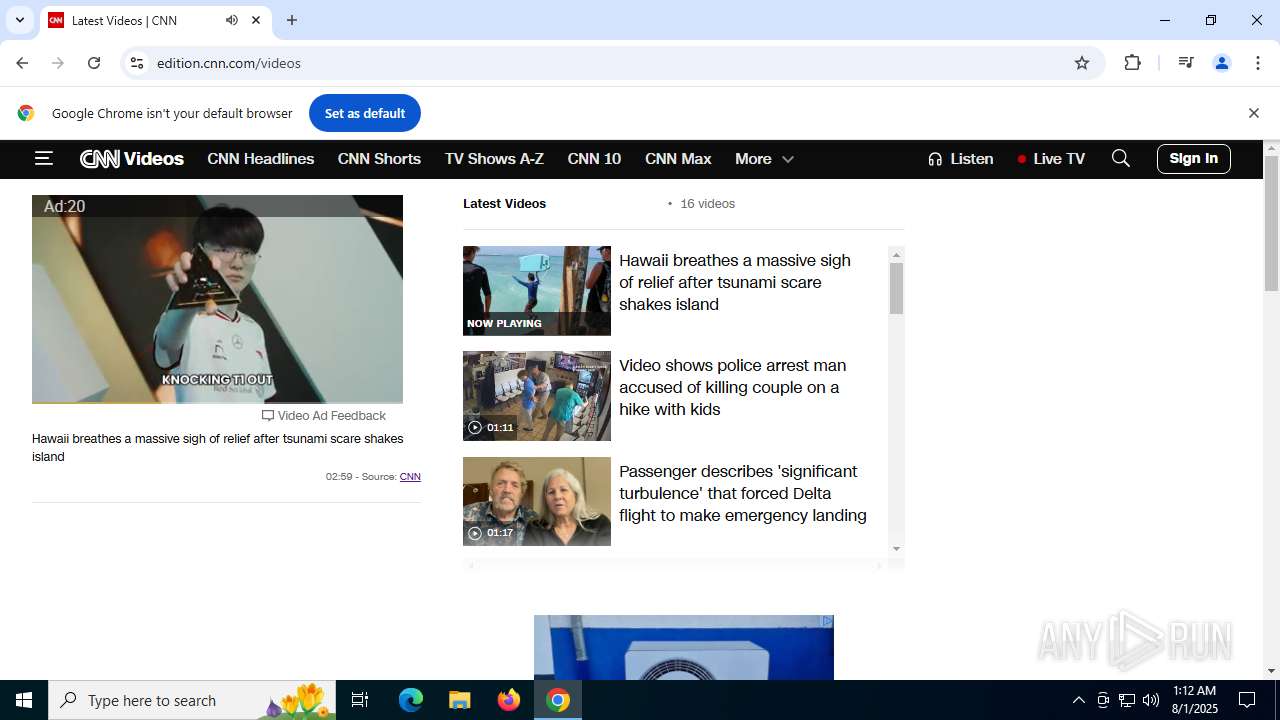Image resolution: width=1280 pixels, height=720 pixels.
Task: Open the network tray icon
Action: [x=1127, y=700]
